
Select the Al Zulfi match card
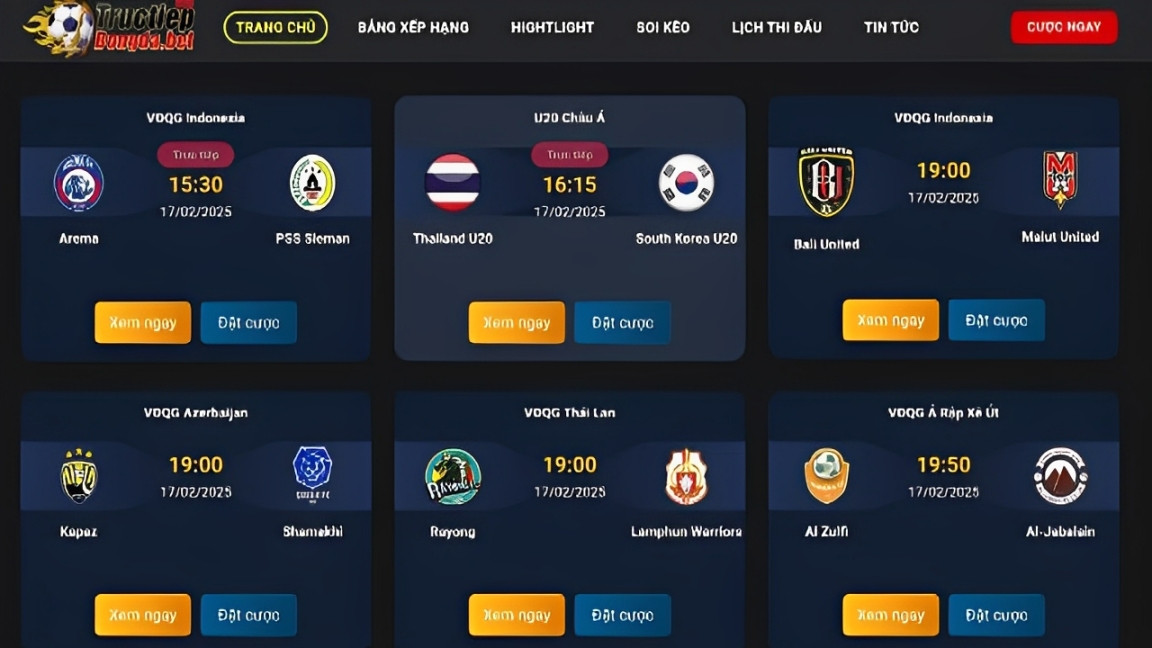coord(943,519)
